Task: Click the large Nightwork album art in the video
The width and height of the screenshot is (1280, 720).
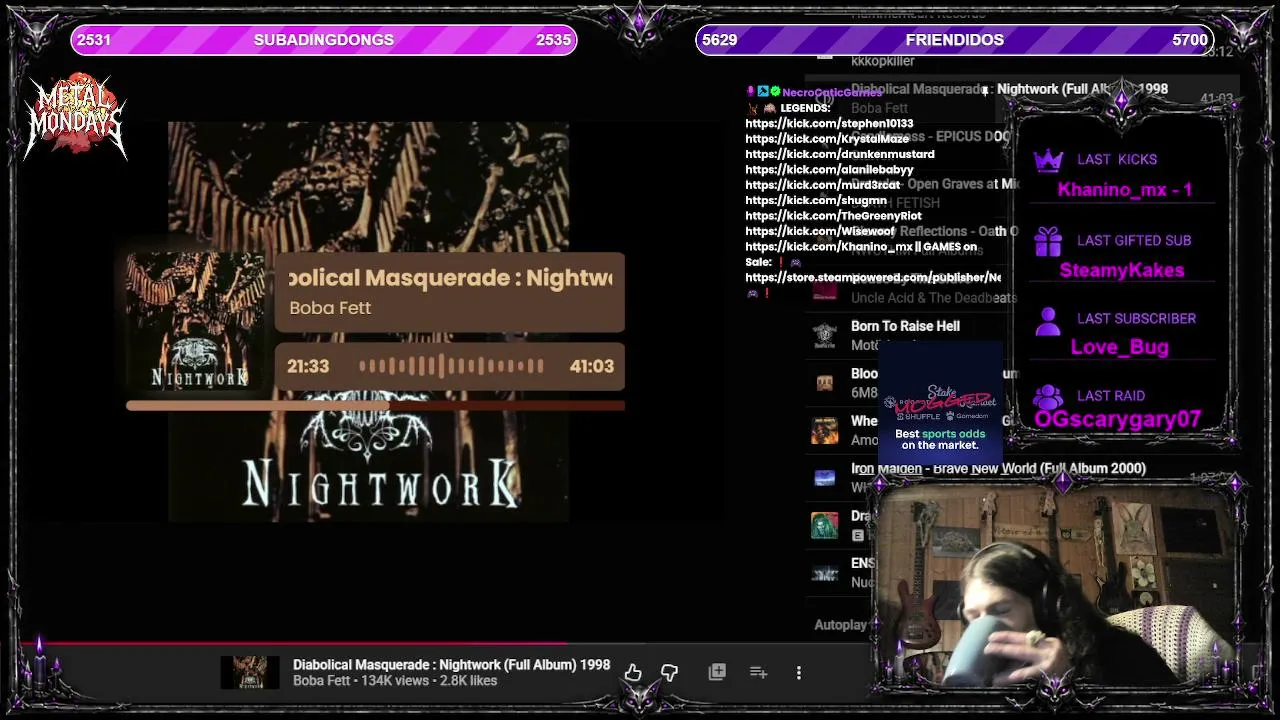Action: tap(369, 322)
